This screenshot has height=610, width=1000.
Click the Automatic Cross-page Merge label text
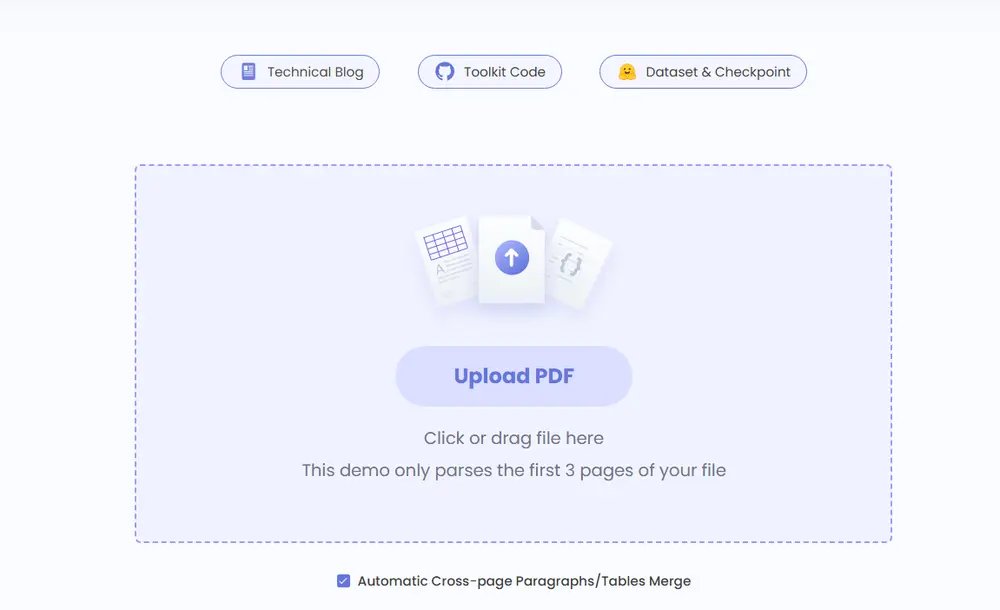click(x=524, y=581)
